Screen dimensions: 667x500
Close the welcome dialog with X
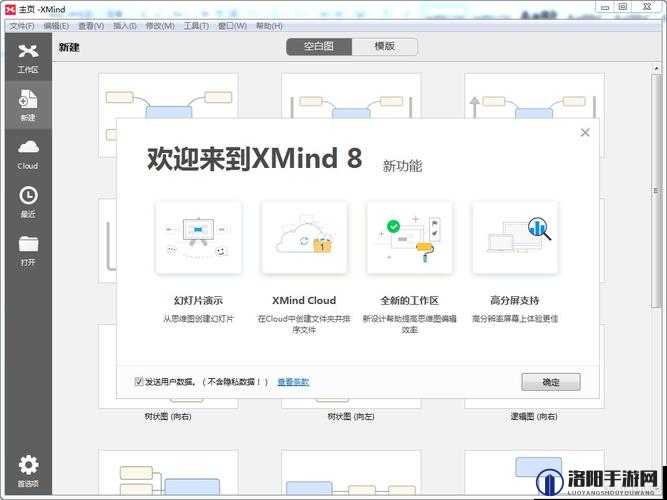coord(585,132)
